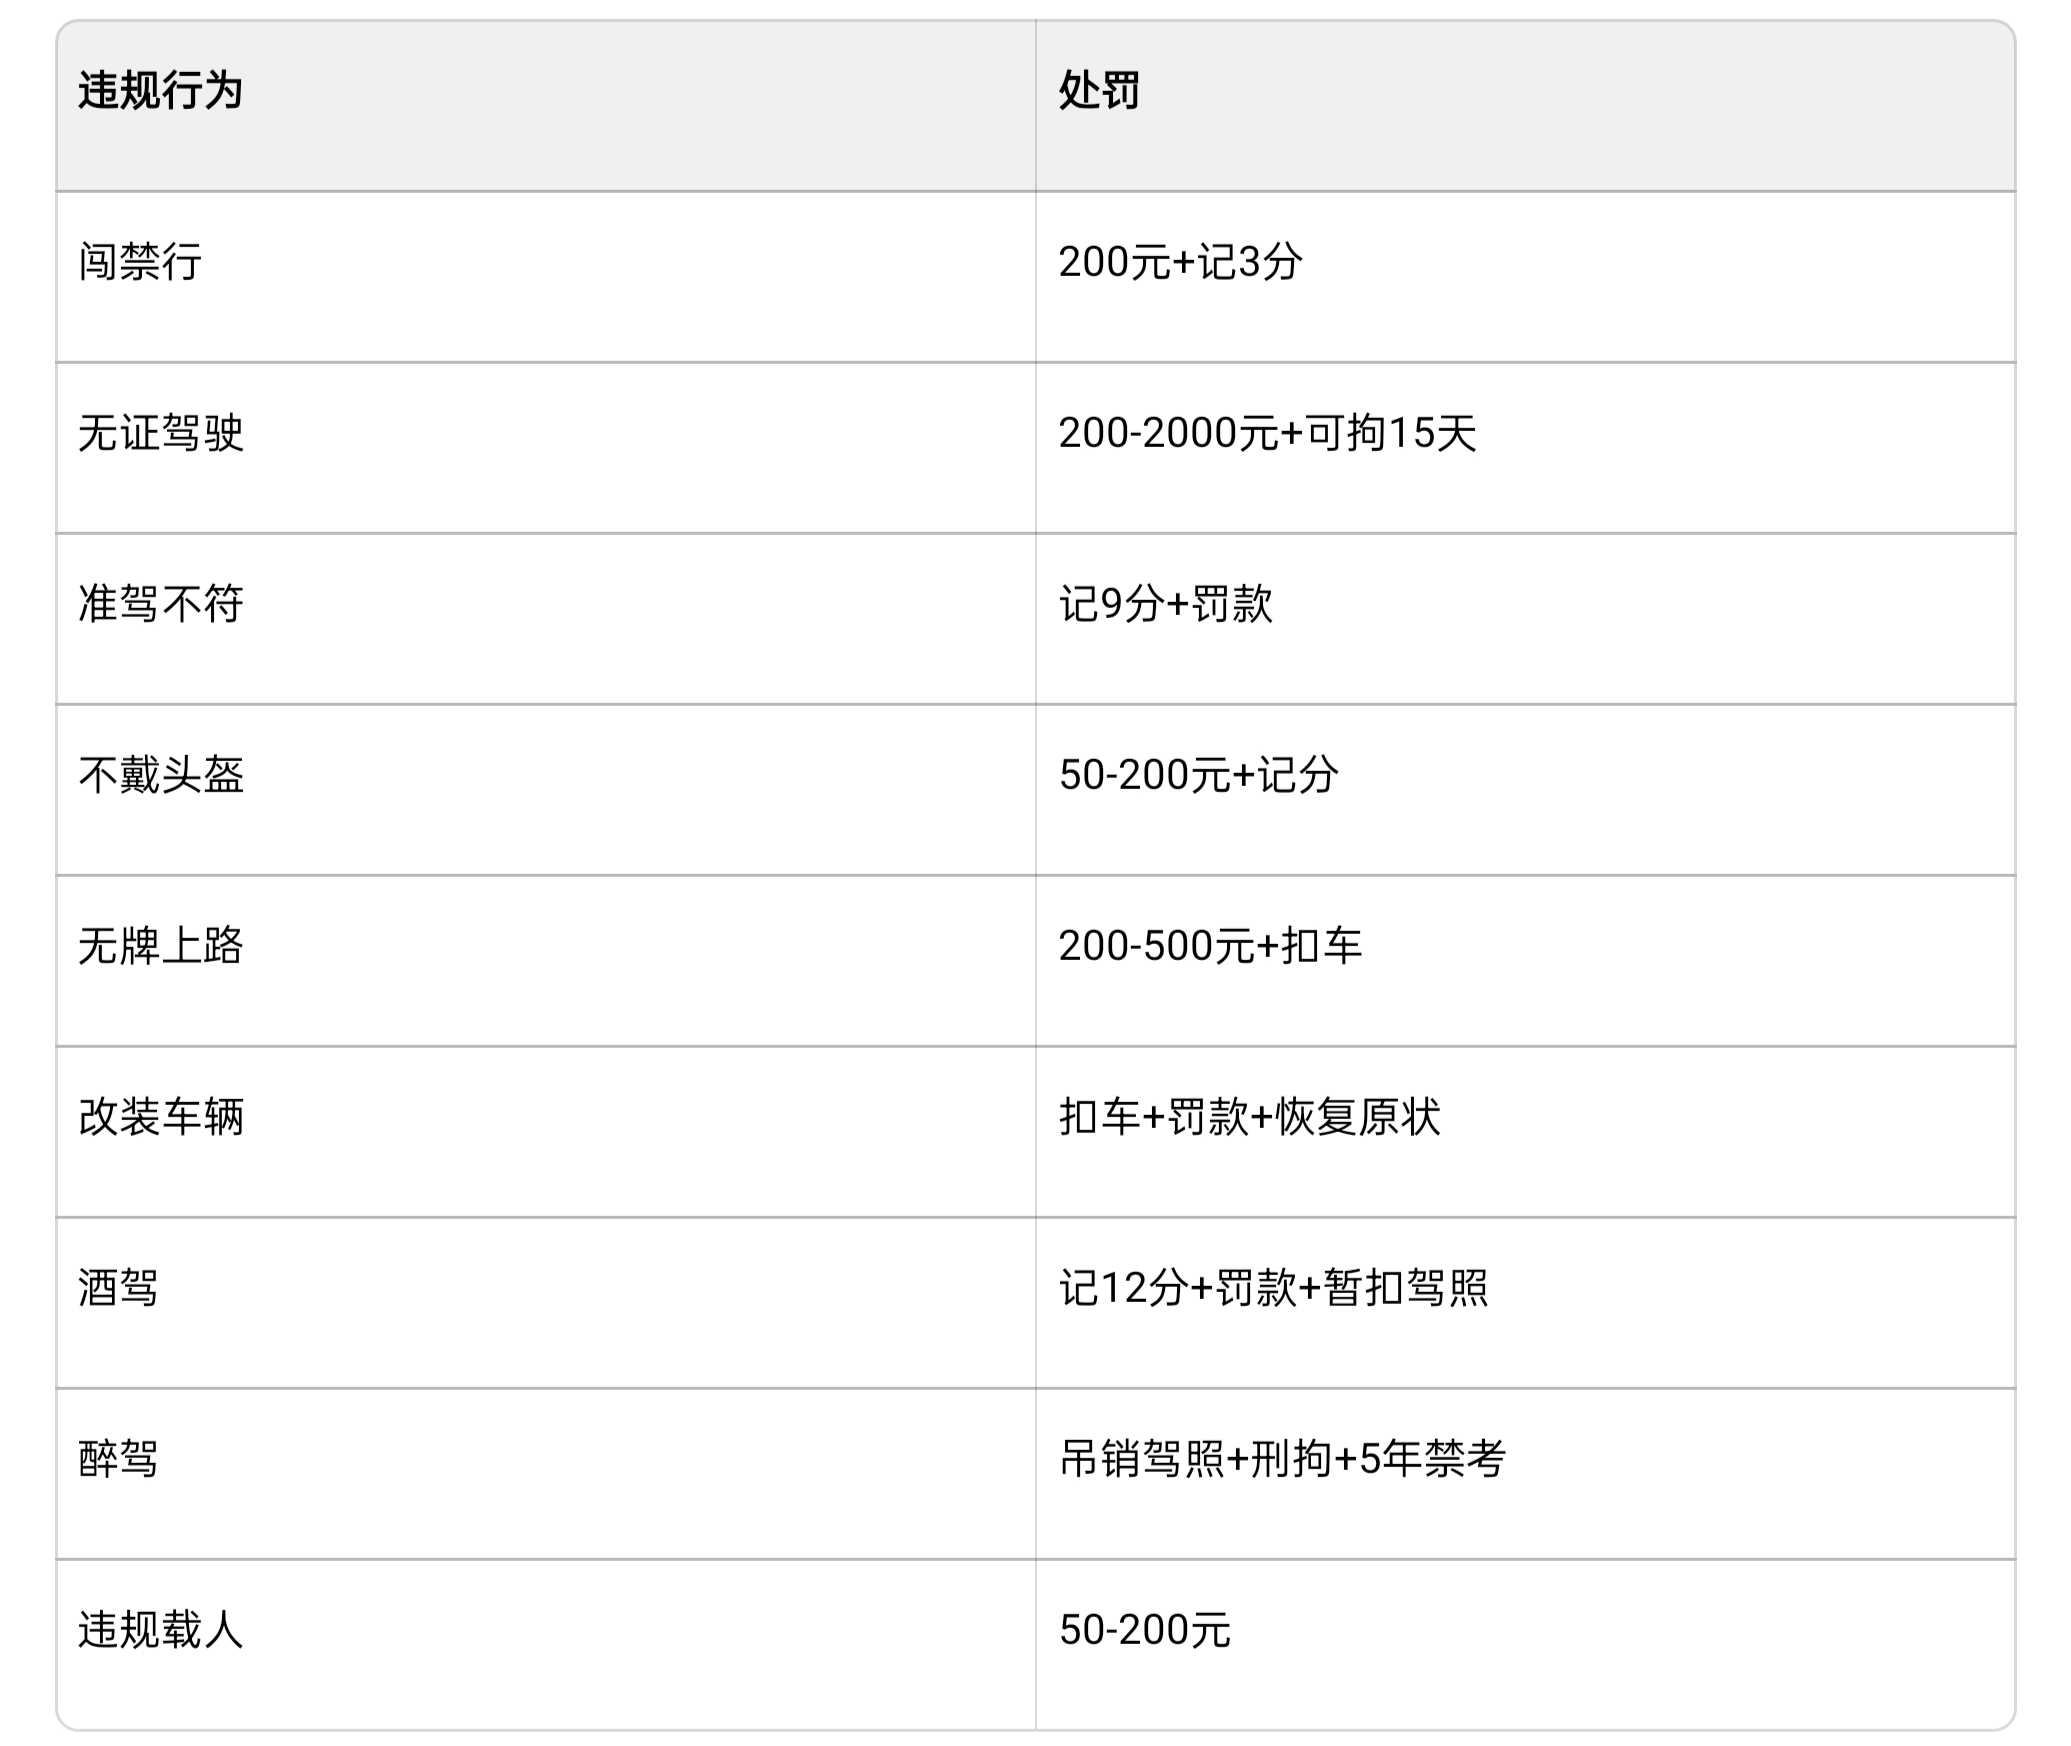The height and width of the screenshot is (1746, 2071).
Task: Select the 闯禁行 violation cell
Action: (x=140, y=263)
